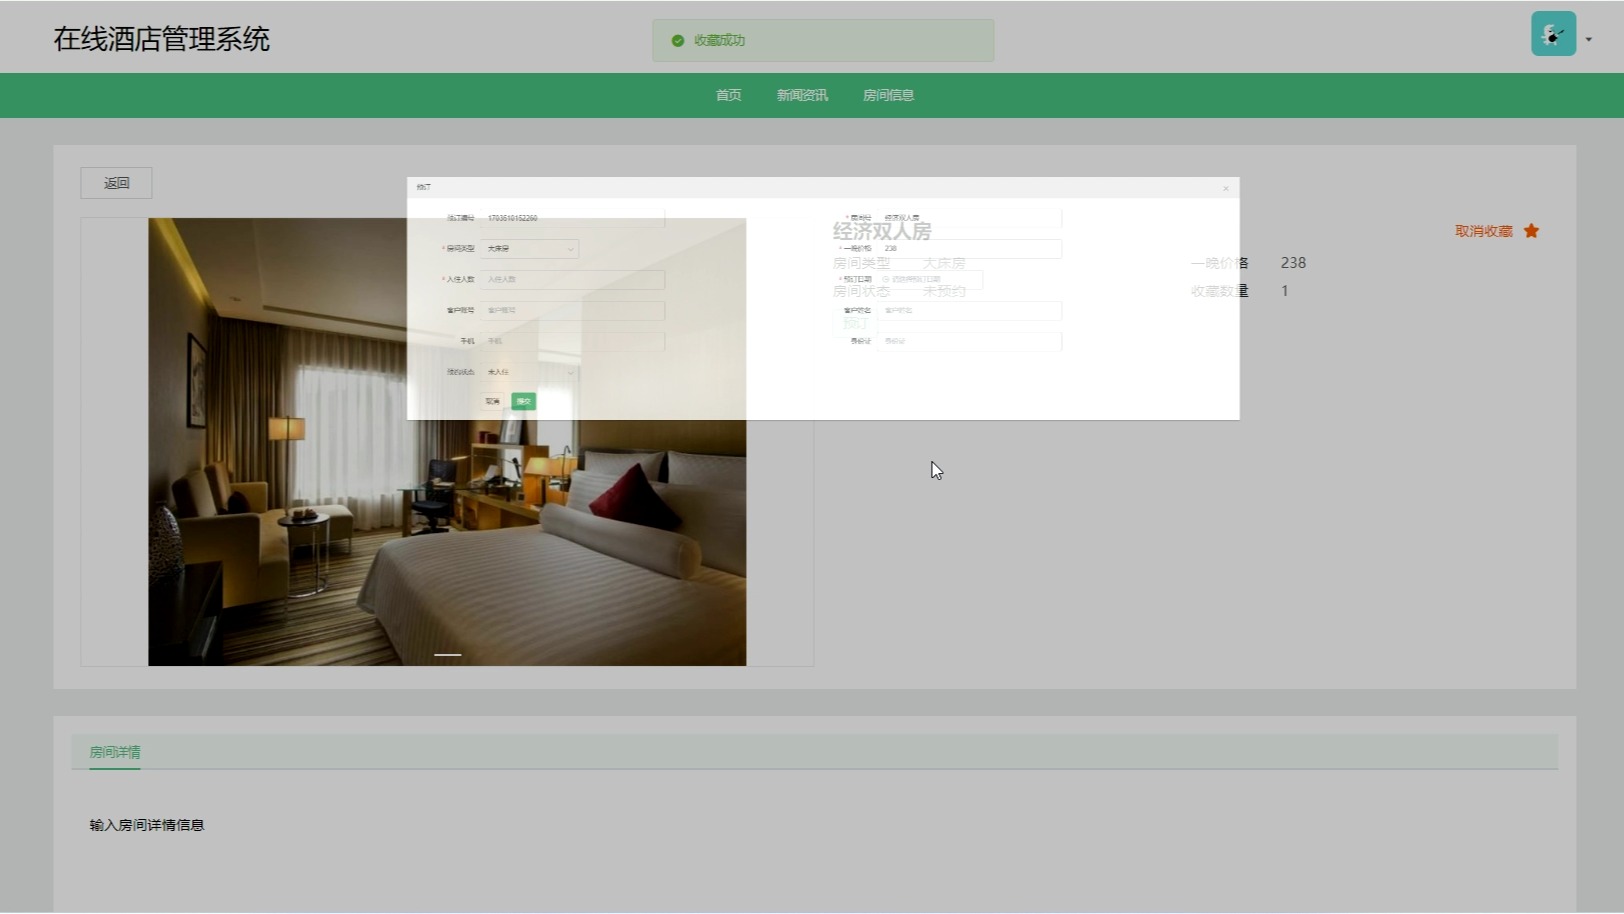Submit the booking with green 提交 button
The height and width of the screenshot is (914, 1624).
pos(523,401)
